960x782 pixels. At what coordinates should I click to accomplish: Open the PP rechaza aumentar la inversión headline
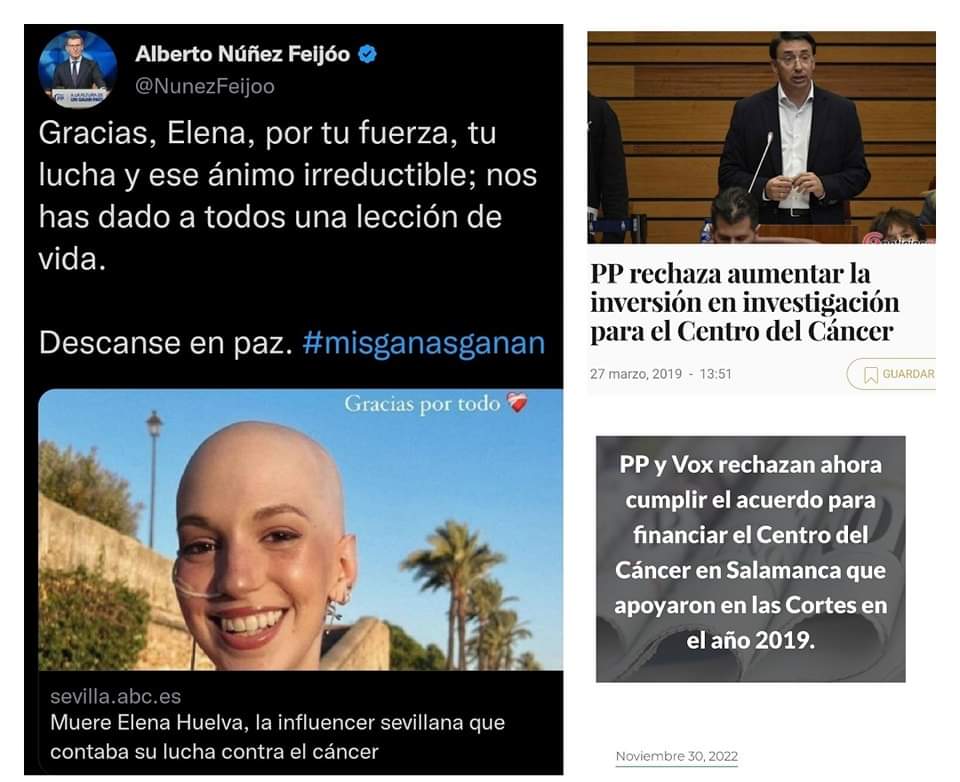(744, 303)
